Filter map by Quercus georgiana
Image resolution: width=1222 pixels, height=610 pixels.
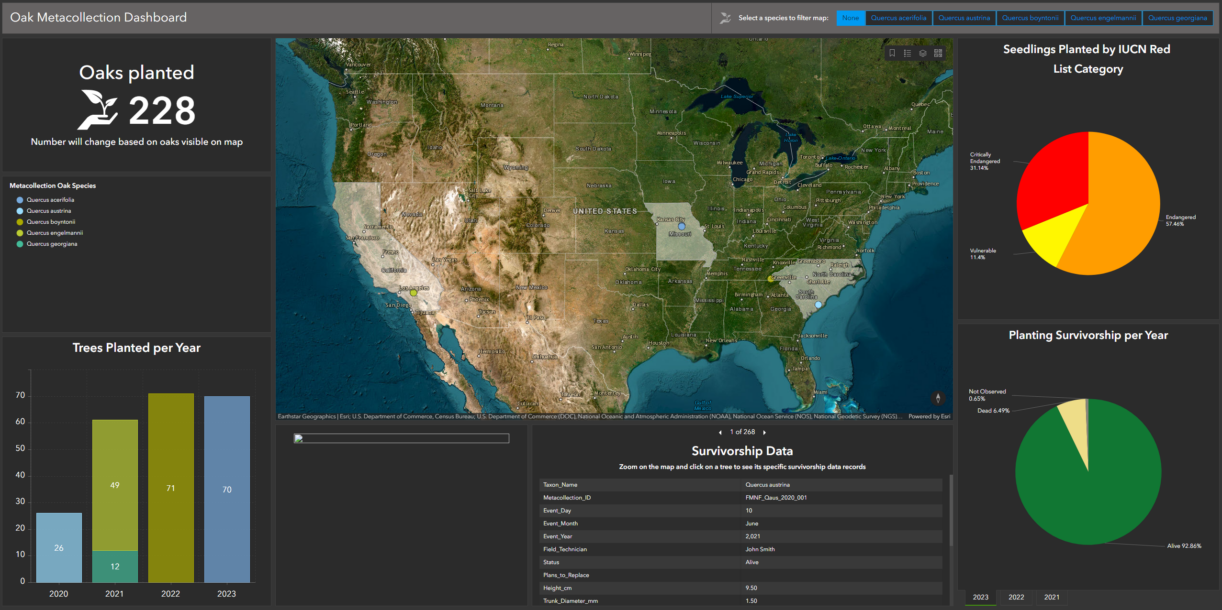(1177, 18)
